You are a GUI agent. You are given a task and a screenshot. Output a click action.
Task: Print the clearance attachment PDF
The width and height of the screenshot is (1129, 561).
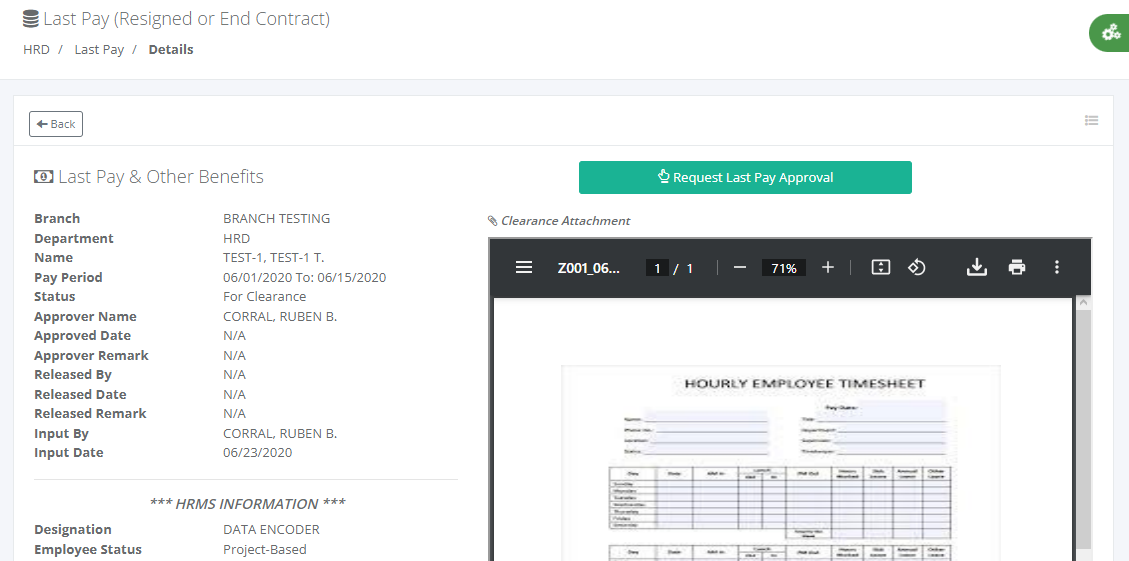coord(1017,268)
